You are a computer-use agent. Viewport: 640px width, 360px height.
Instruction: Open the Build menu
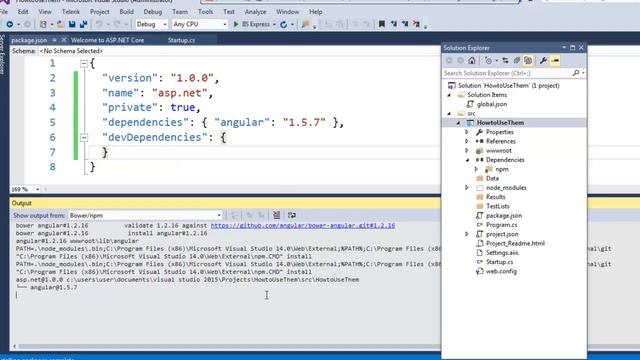pyautogui.click(x=127, y=12)
